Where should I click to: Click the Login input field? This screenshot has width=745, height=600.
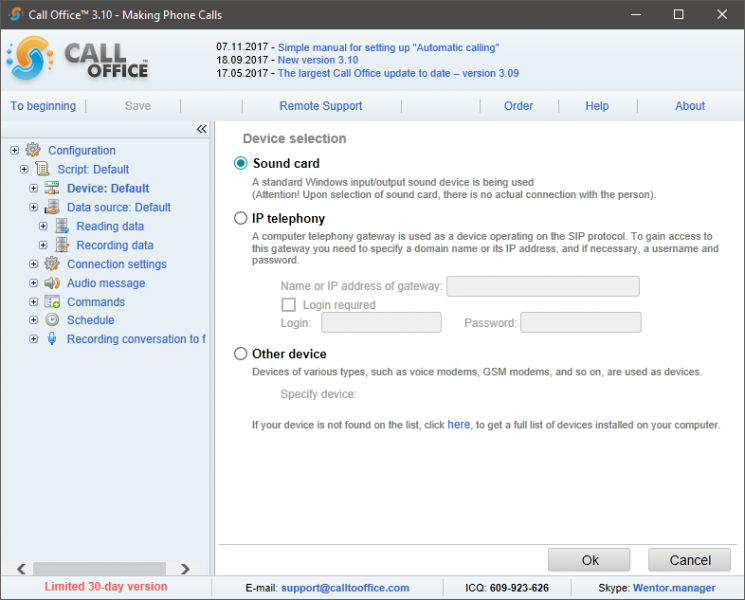coord(381,323)
